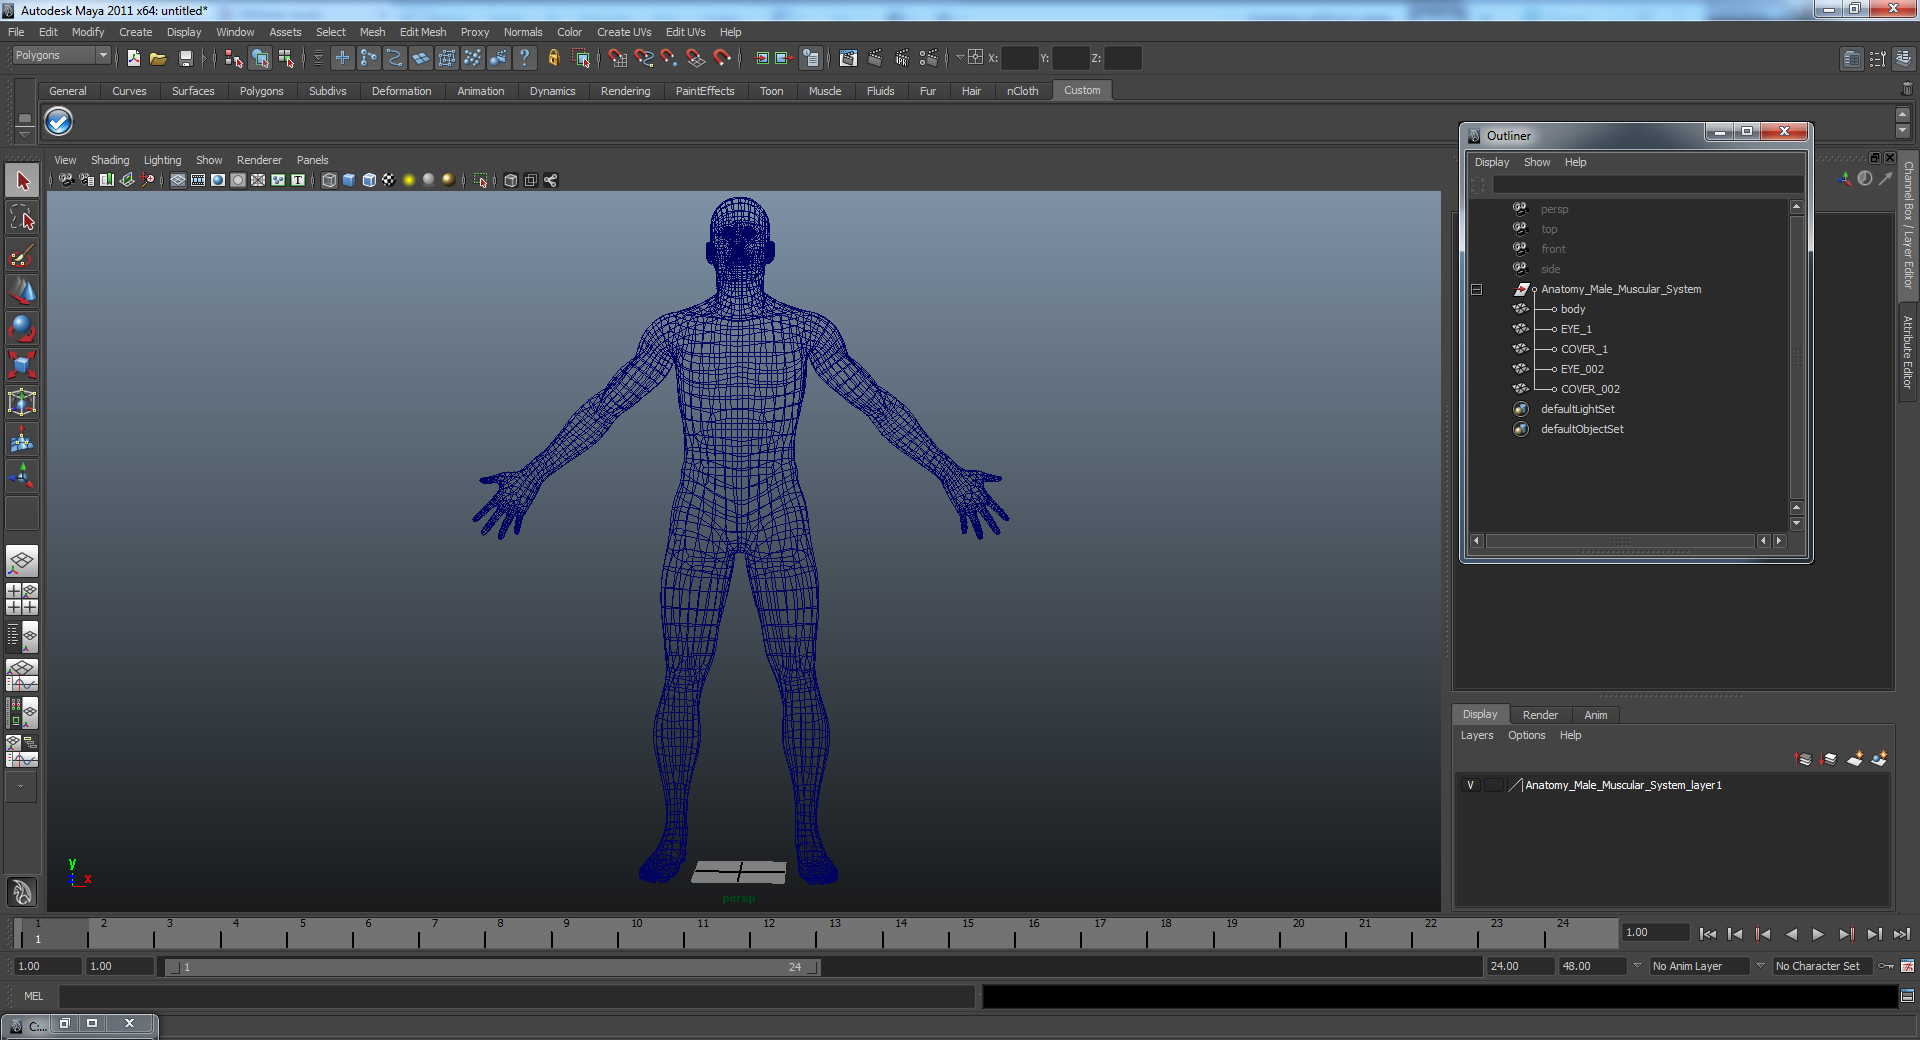Switch to four view layout
Image resolution: width=1920 pixels, height=1040 pixels.
22,599
